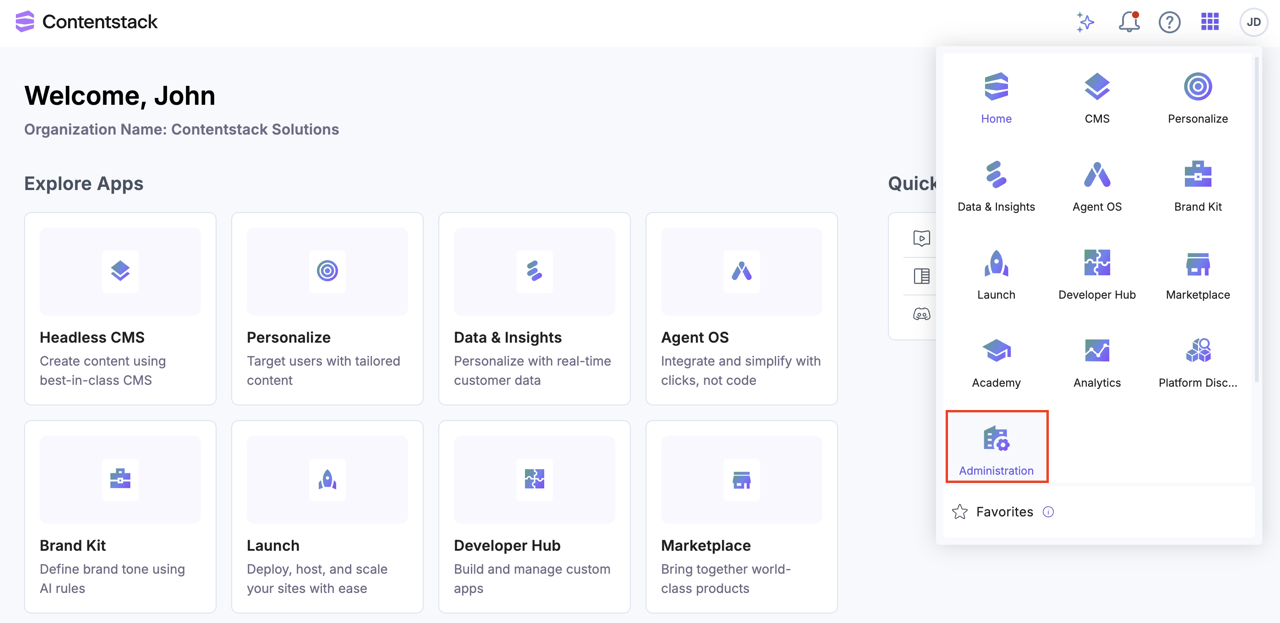Open Brand Kit from app switcher

[x=1198, y=186]
